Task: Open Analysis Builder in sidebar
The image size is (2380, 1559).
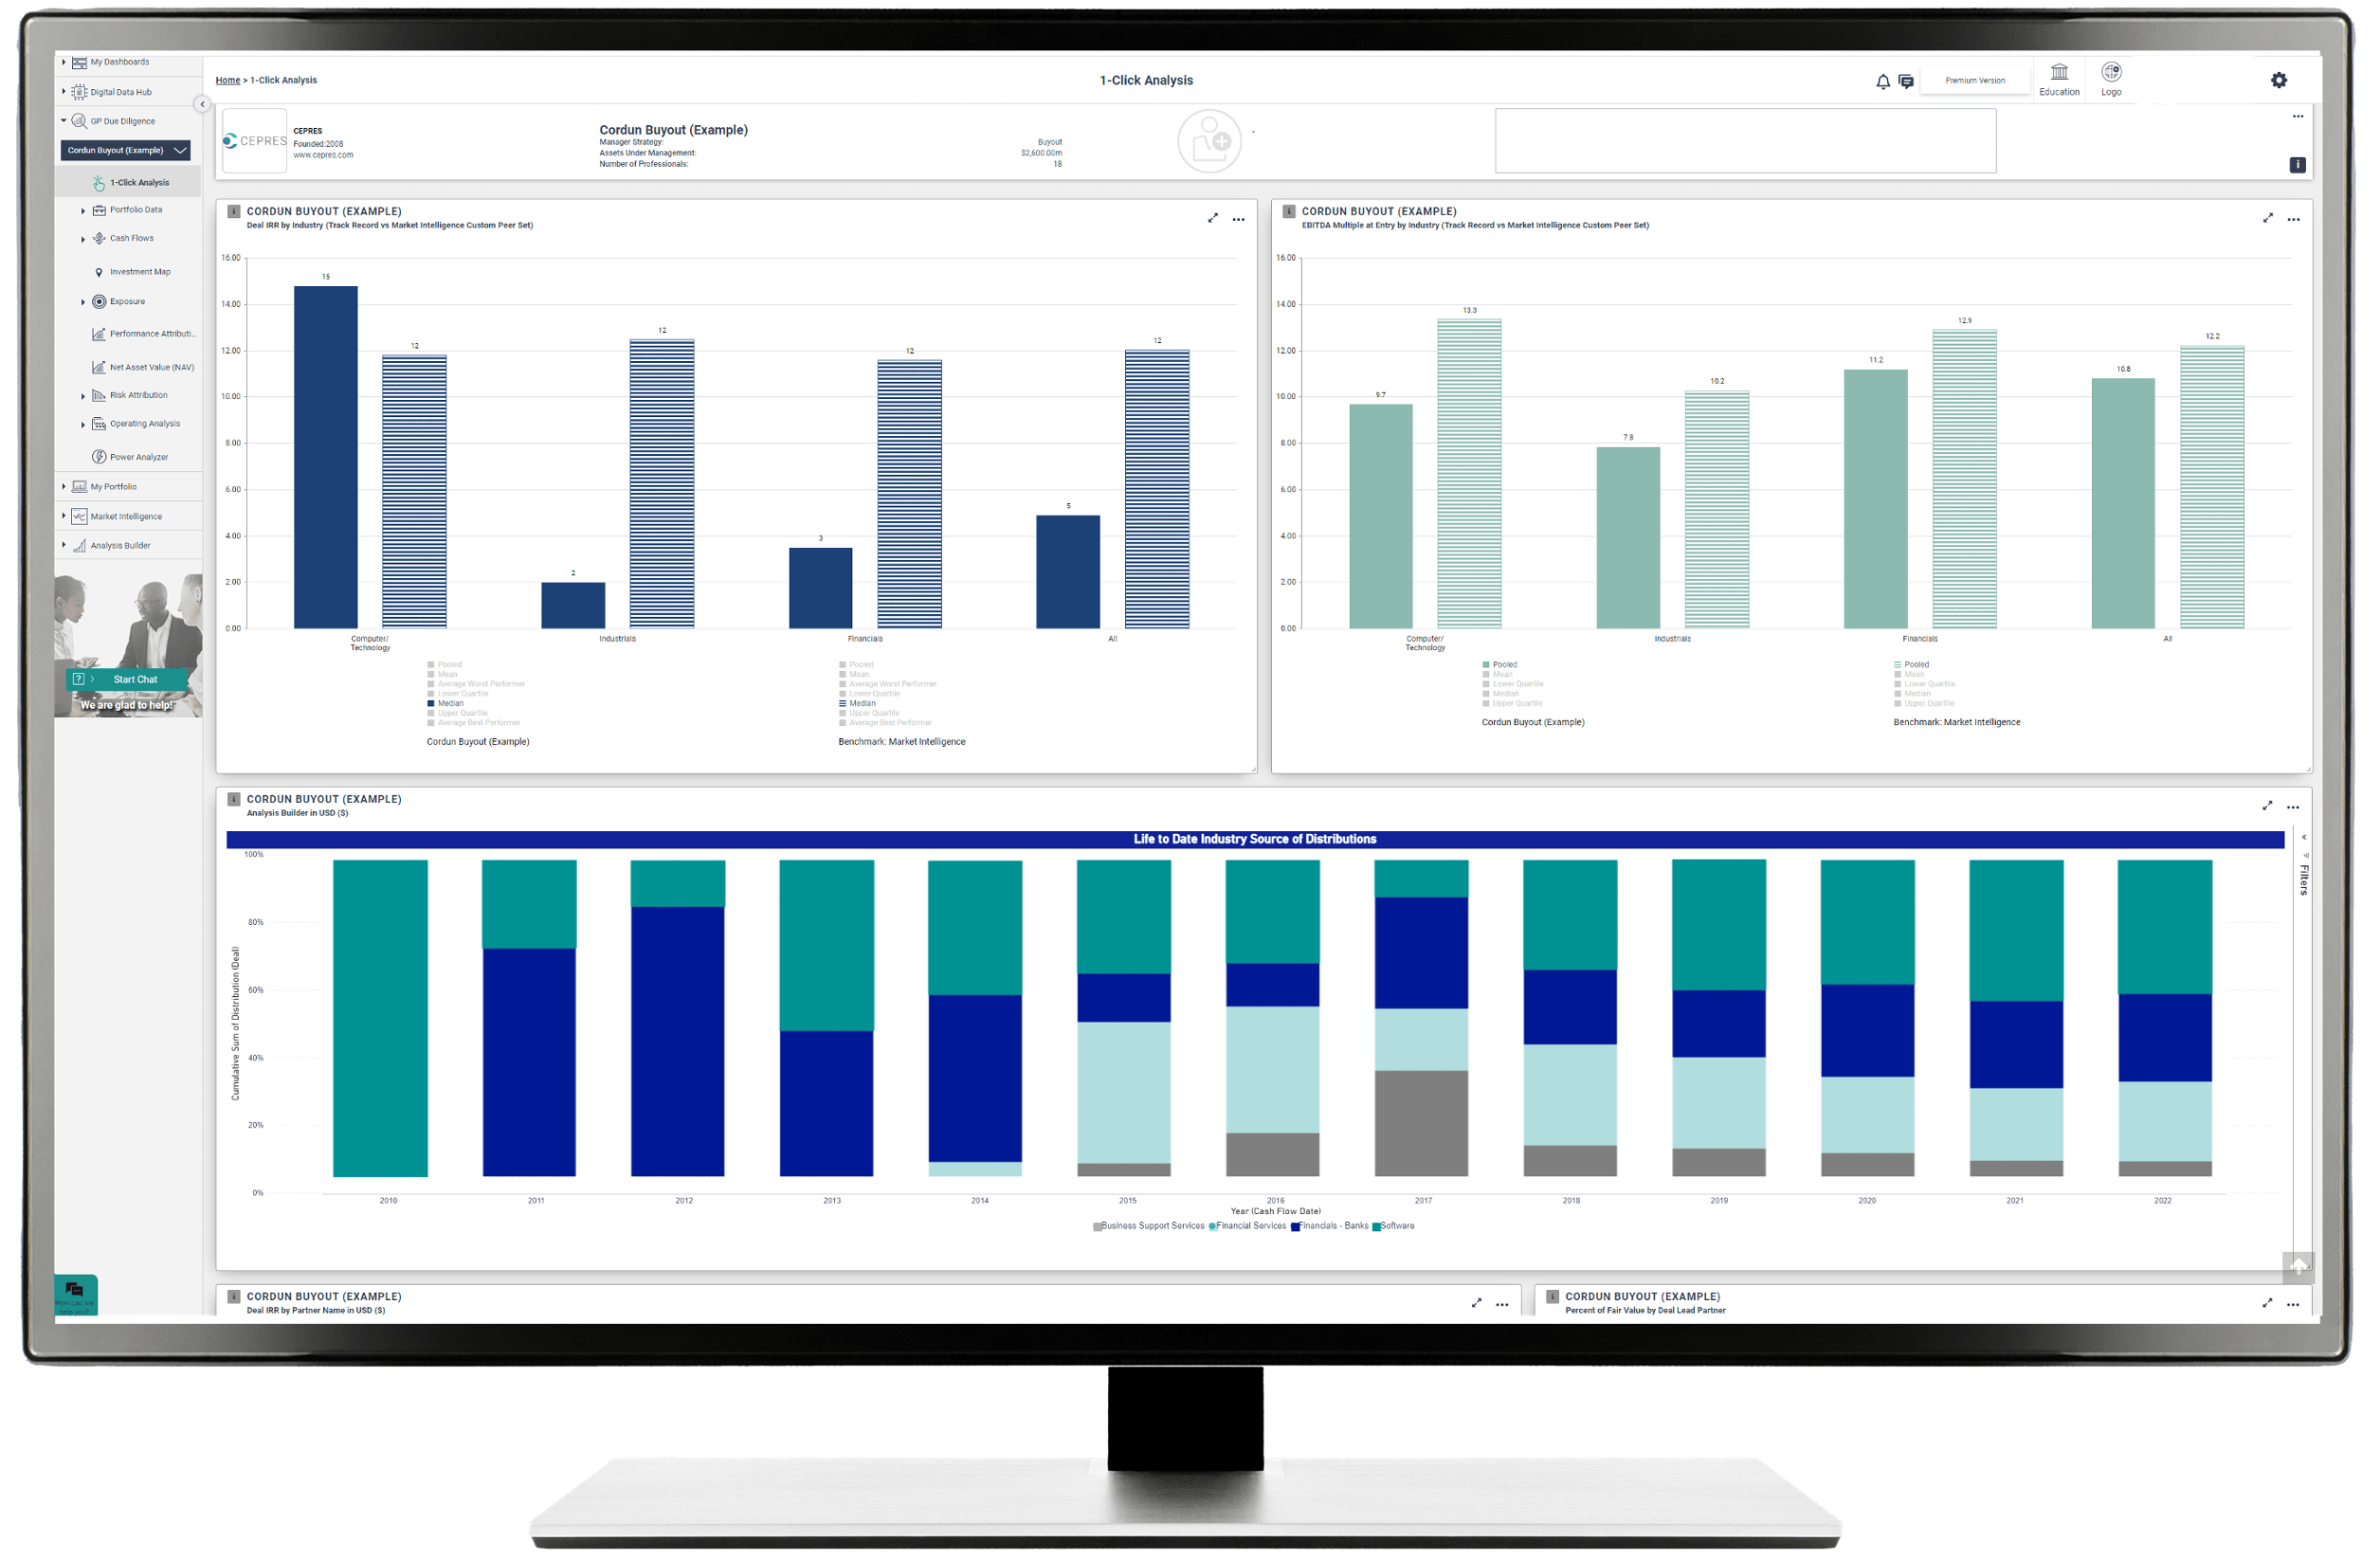Action: tap(128, 546)
